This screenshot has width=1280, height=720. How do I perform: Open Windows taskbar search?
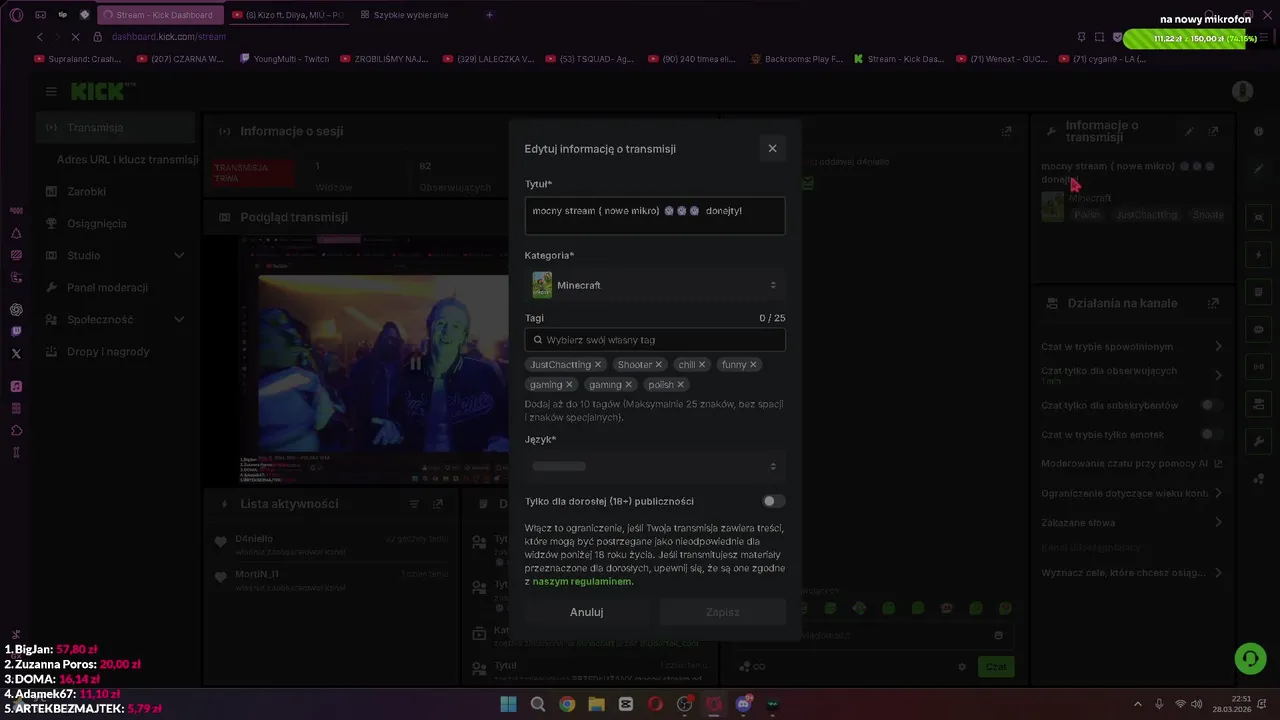[538, 704]
